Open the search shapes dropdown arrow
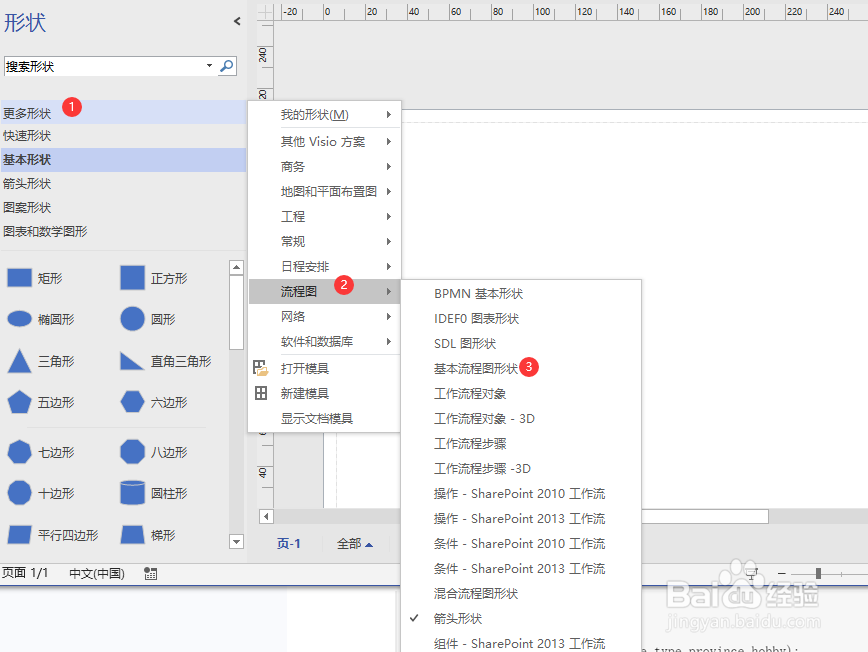868x652 pixels. [209, 66]
